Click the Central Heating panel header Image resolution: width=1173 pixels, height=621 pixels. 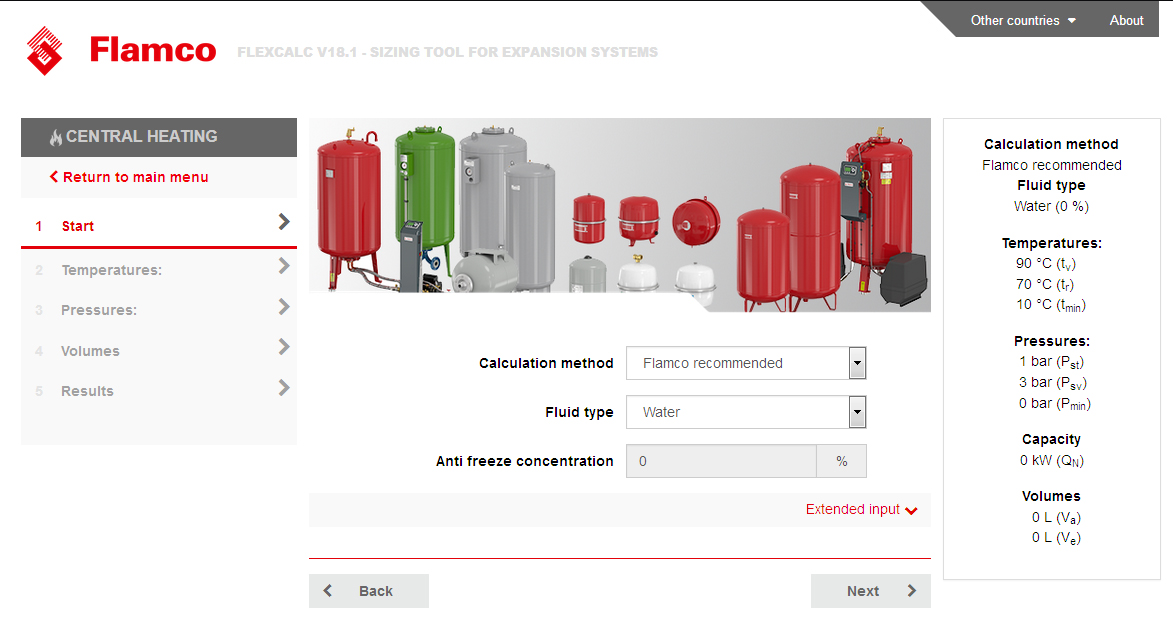tap(159, 137)
